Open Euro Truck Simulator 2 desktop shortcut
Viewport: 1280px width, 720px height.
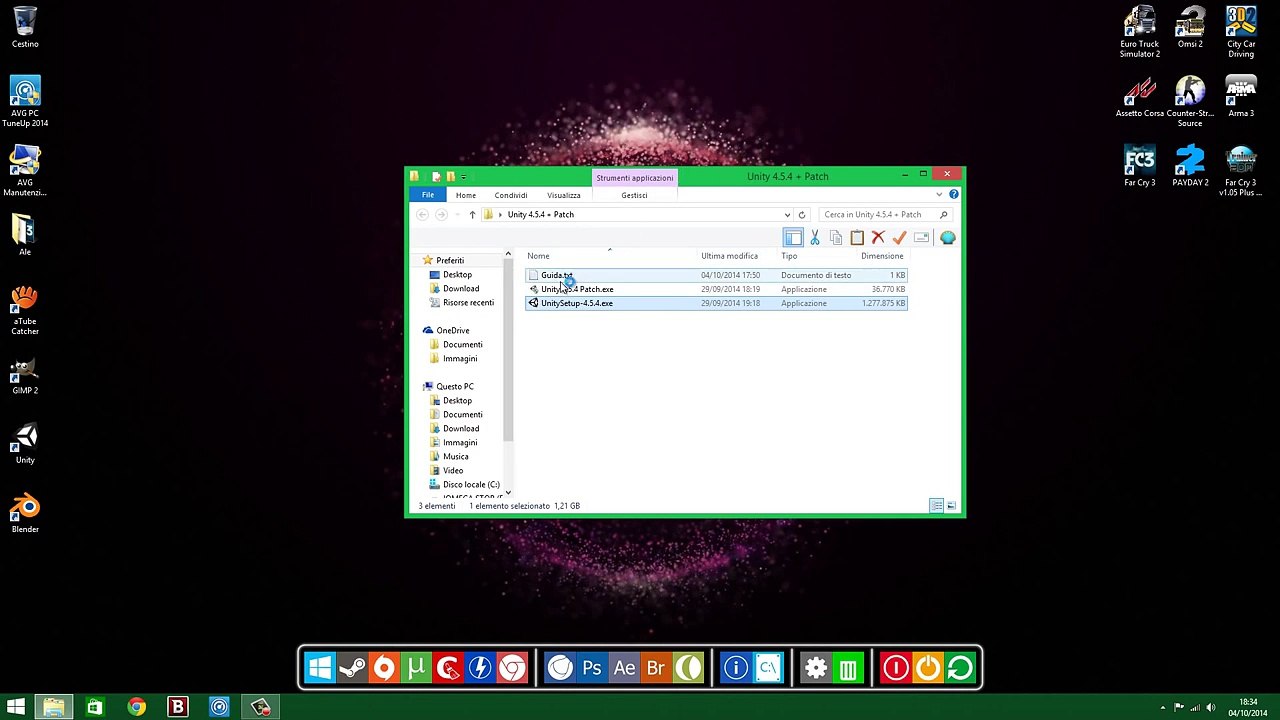click(x=1139, y=32)
